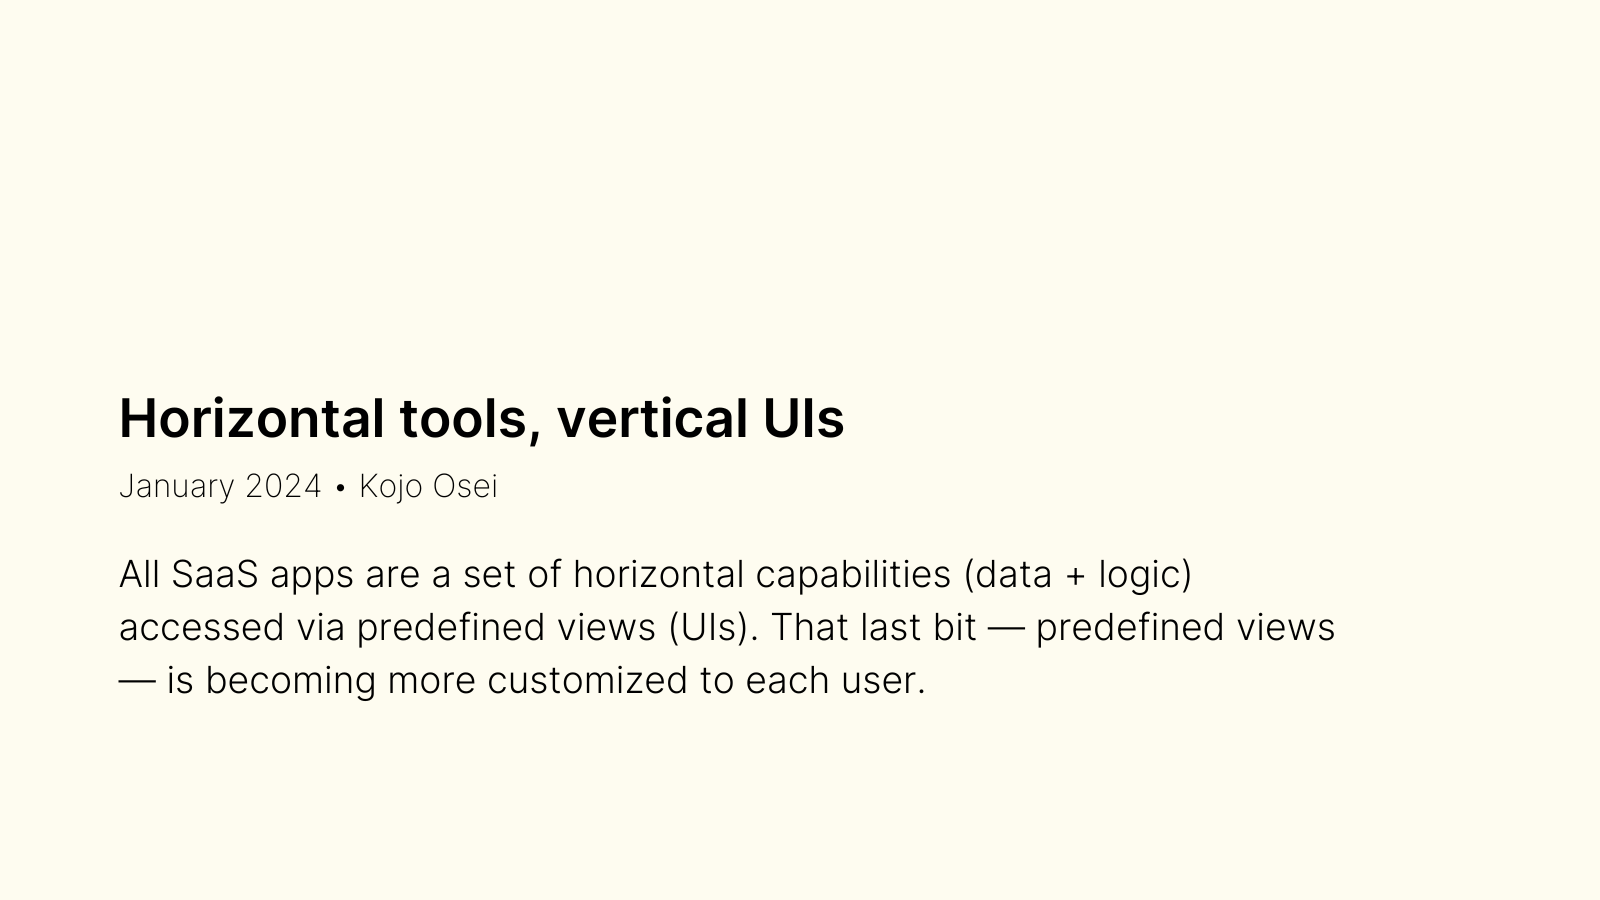
Task: Click the word "capabilities" in the first line
Action: pyautogui.click(x=853, y=576)
